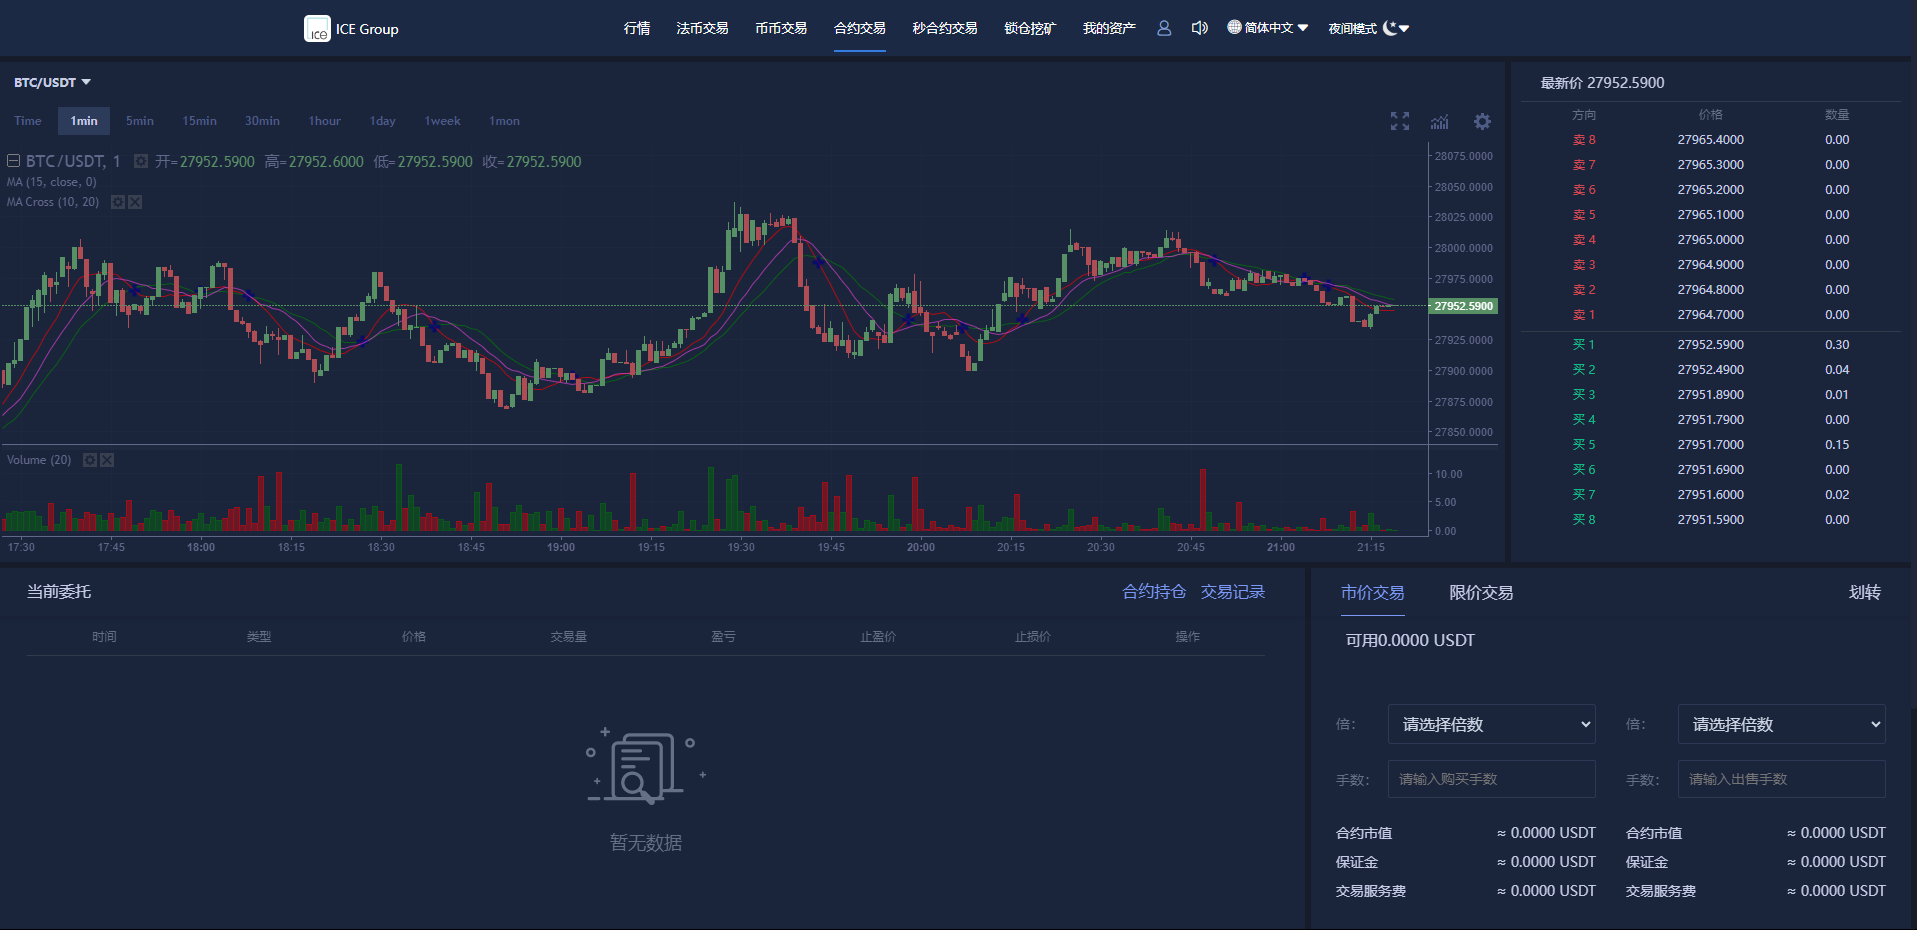Open the BTC/USDT pair dropdown
The width and height of the screenshot is (1917, 930).
coord(52,82)
